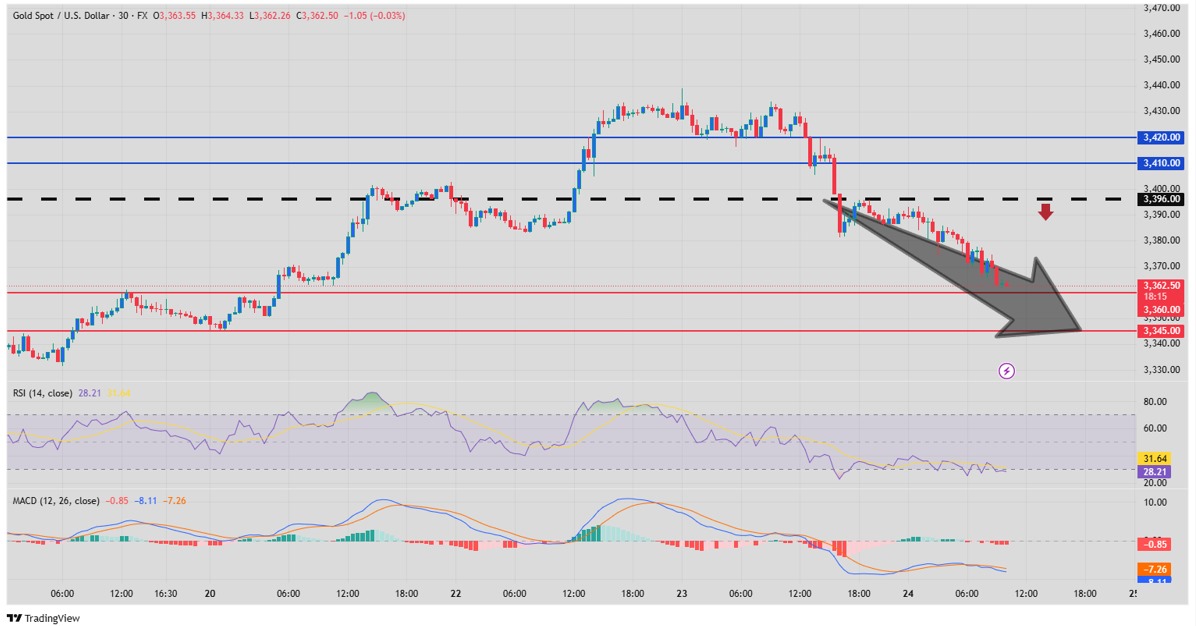Click the yellow 31.64 RSI value label
This screenshot has height=626, width=1196.
click(x=1161, y=458)
